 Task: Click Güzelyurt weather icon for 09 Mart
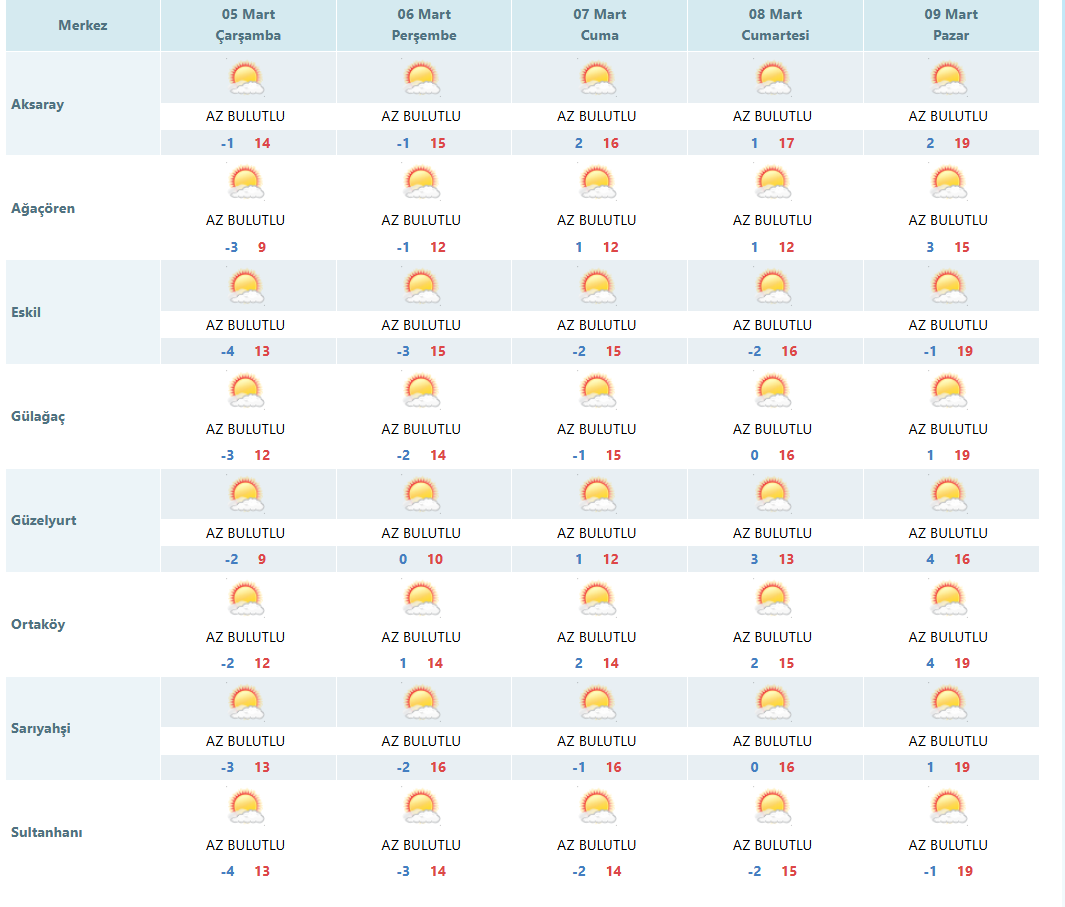[949, 495]
